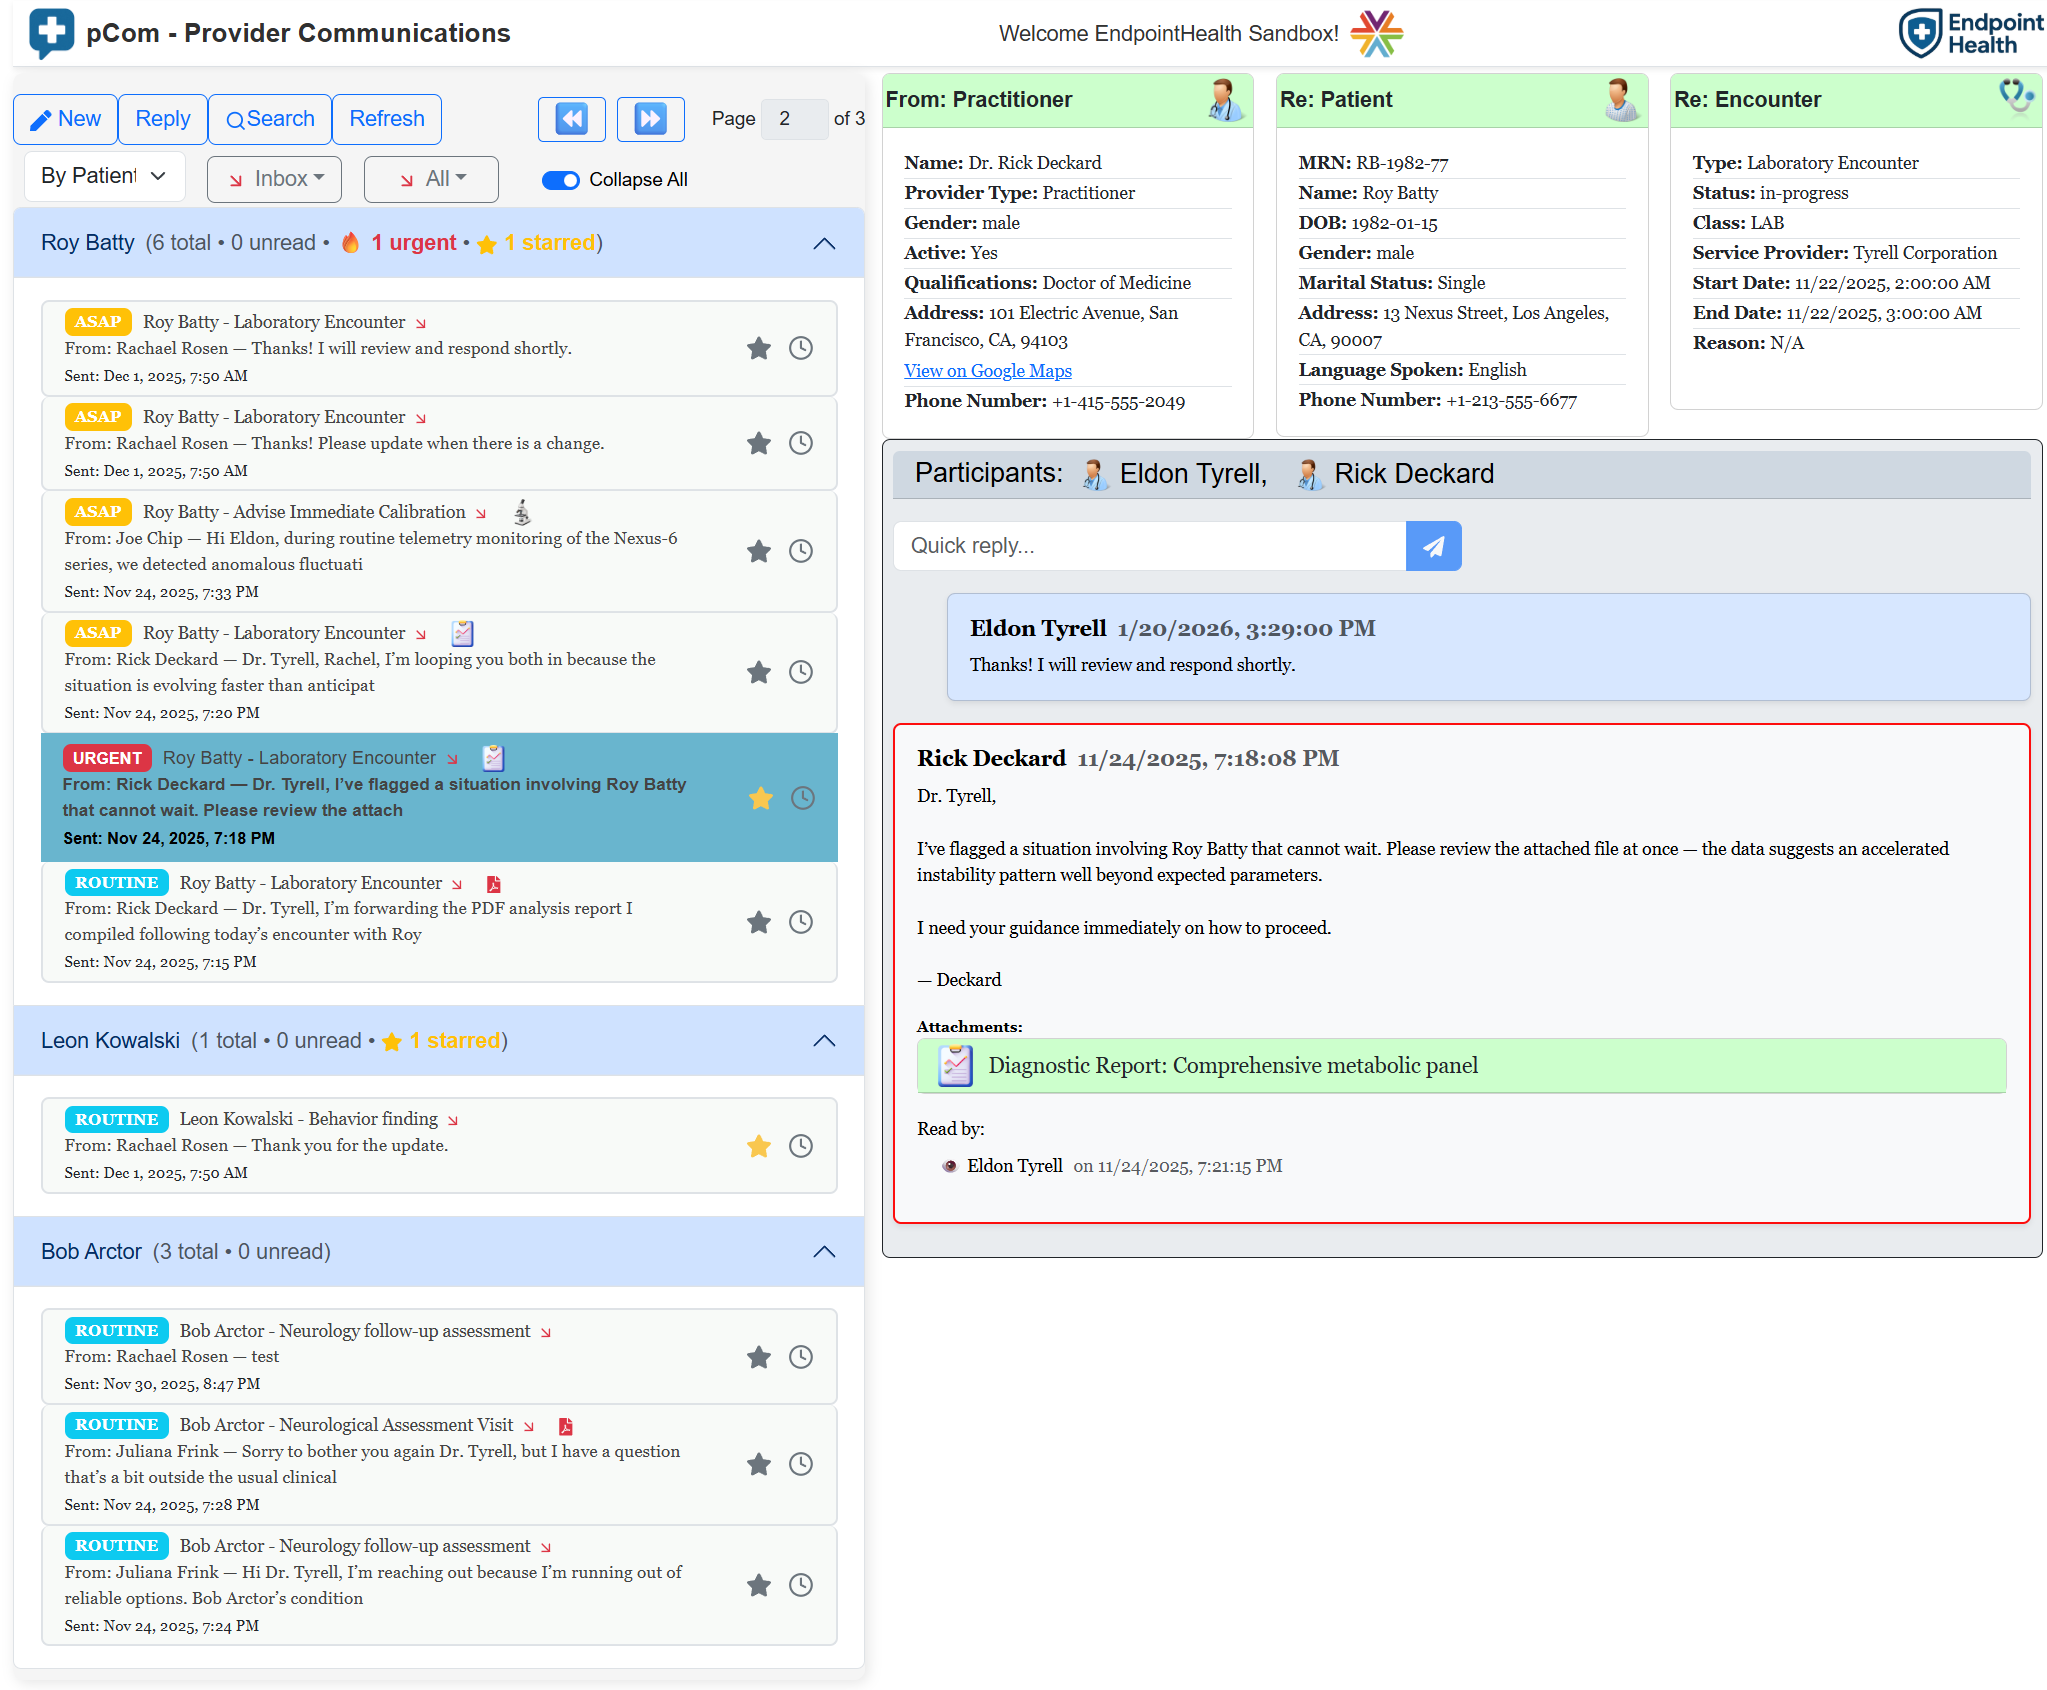
Task: Go to next page with fast-forward button
Action: point(650,119)
